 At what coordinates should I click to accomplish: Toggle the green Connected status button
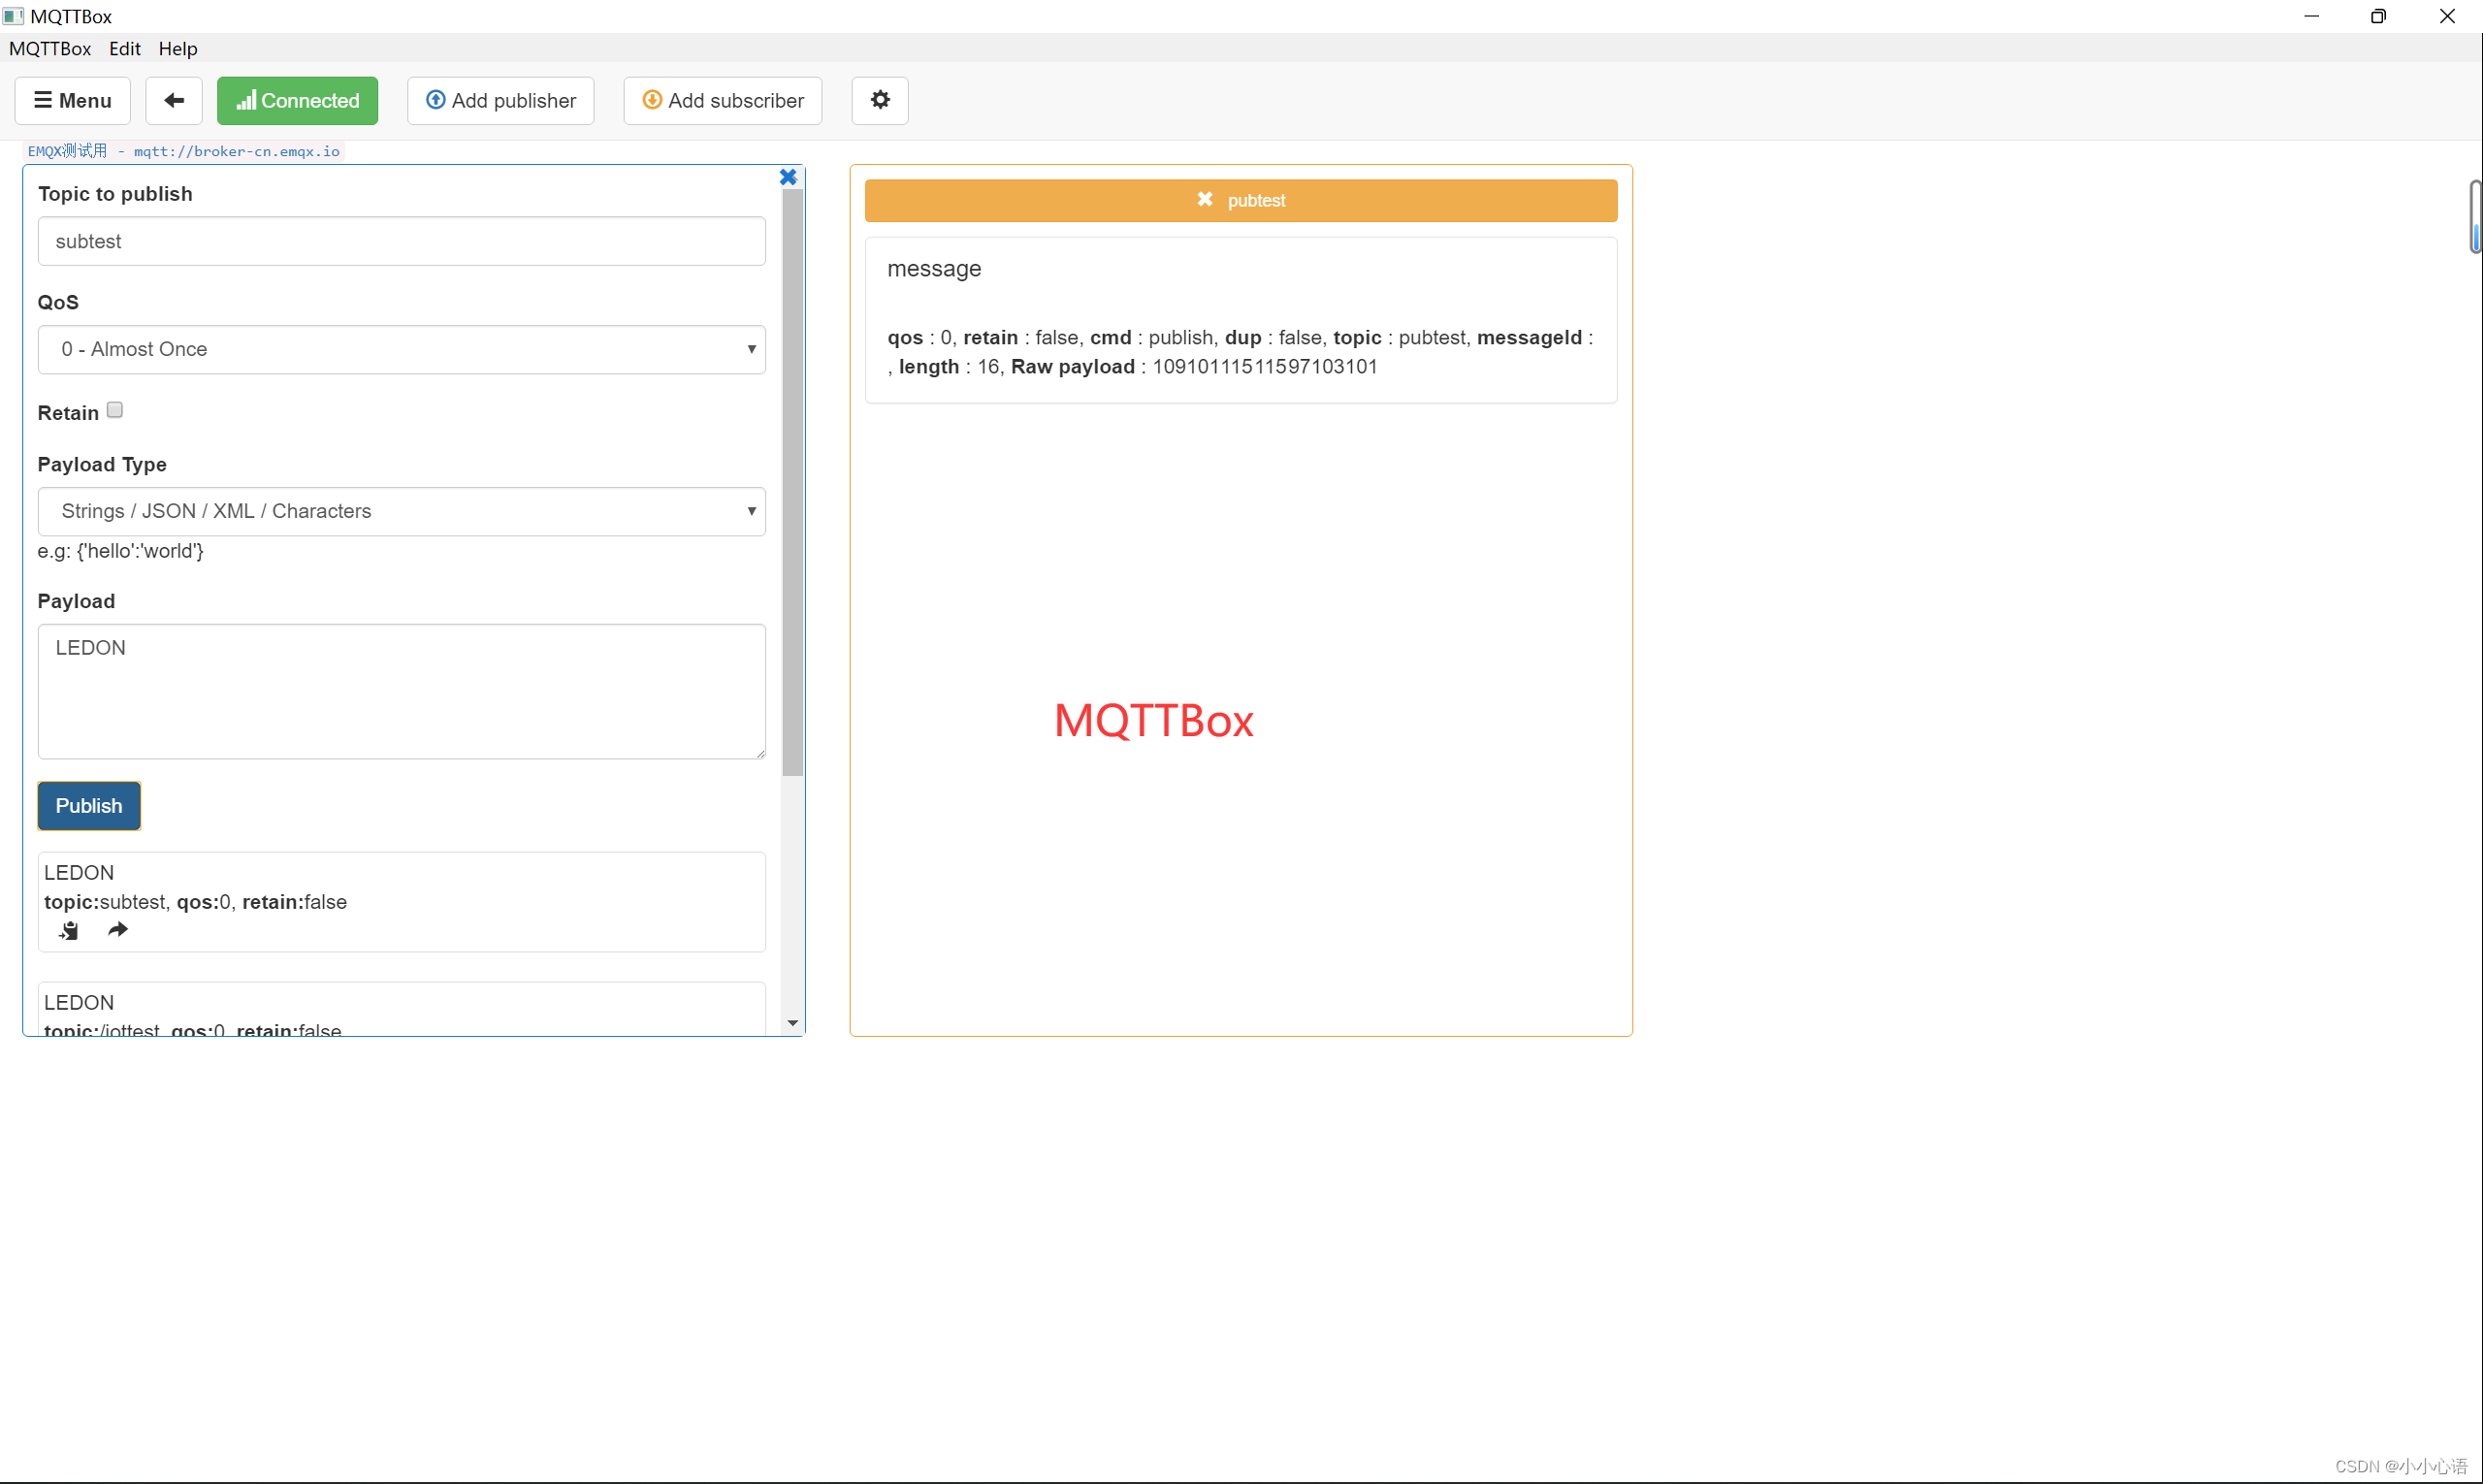297,100
